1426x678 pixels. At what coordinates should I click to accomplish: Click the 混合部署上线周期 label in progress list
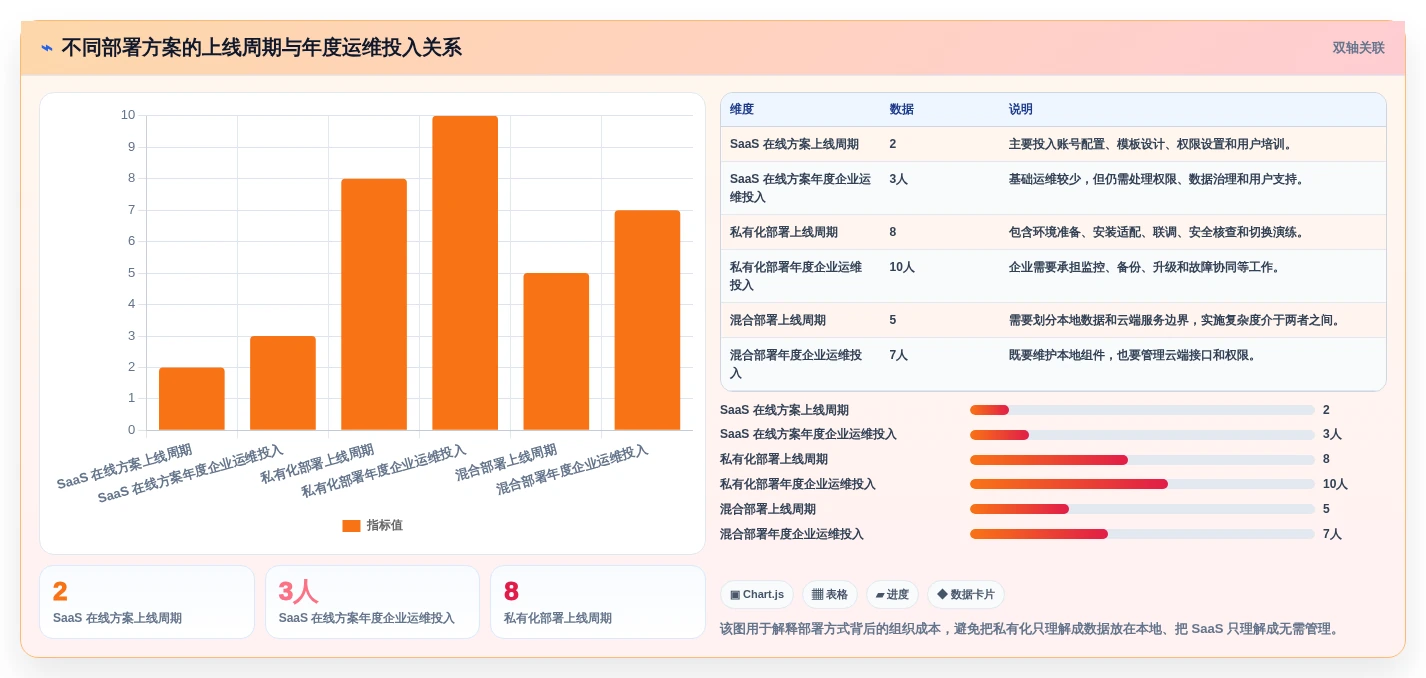[x=768, y=509]
